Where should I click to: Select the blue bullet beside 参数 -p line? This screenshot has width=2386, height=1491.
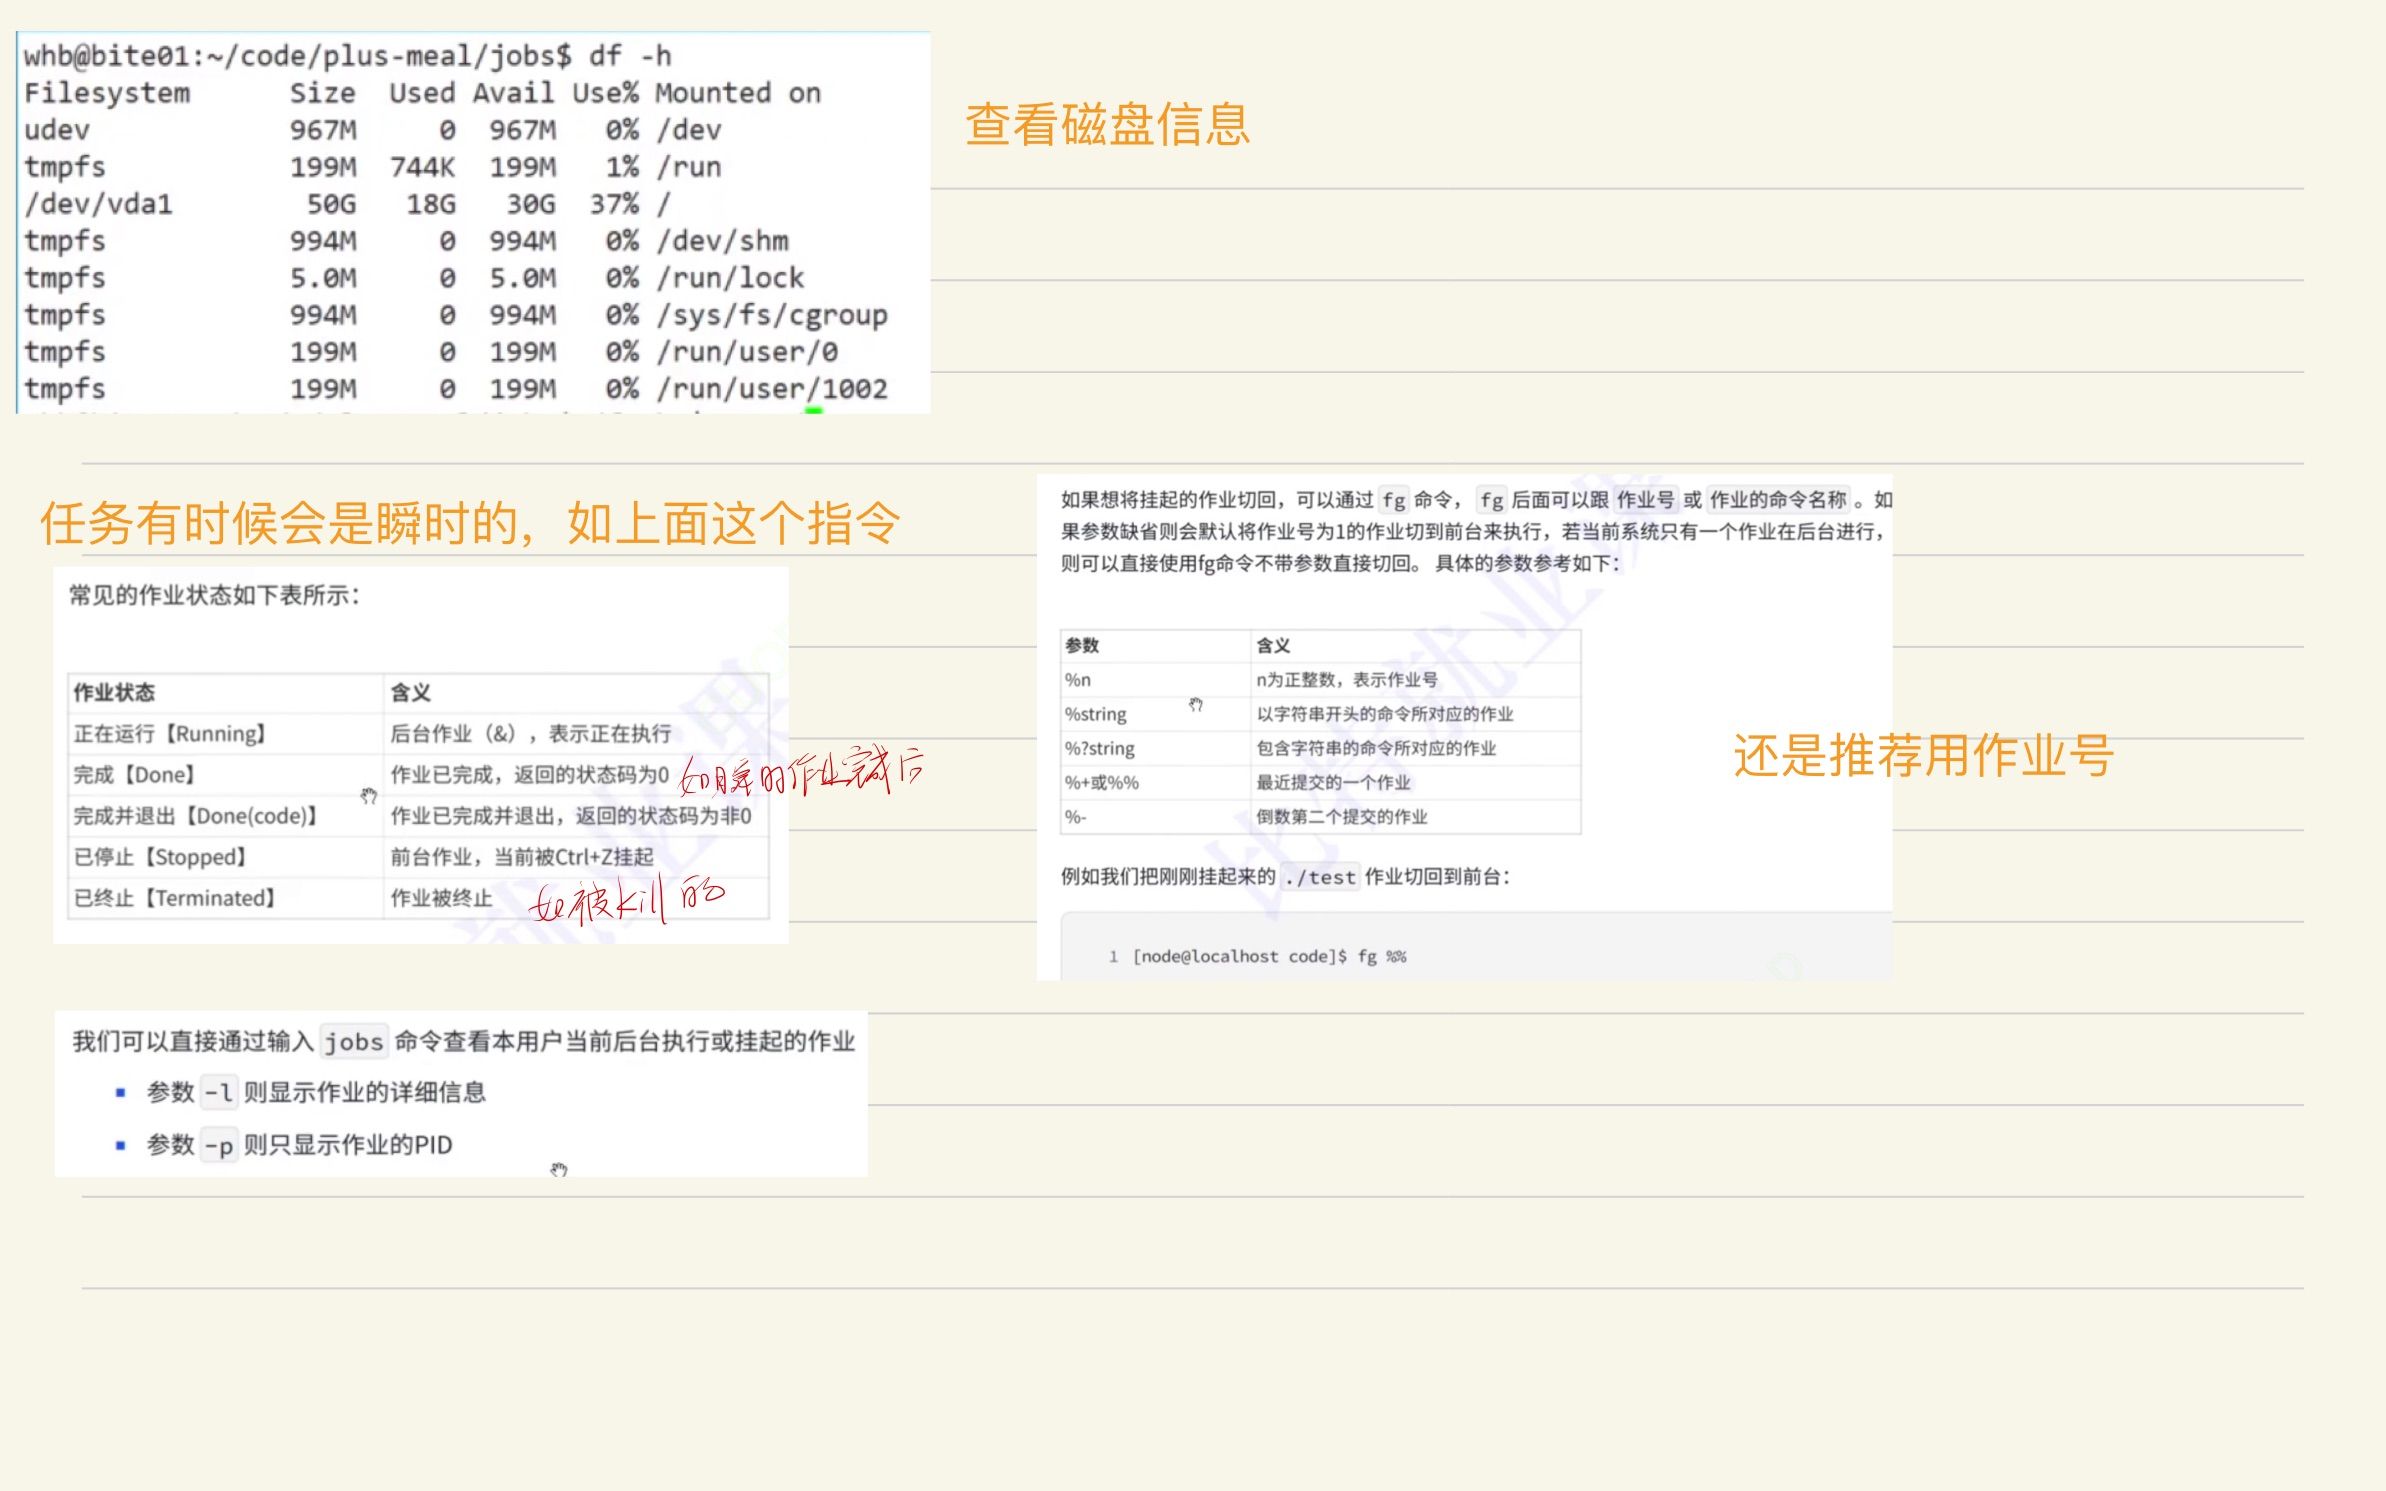click(122, 1145)
